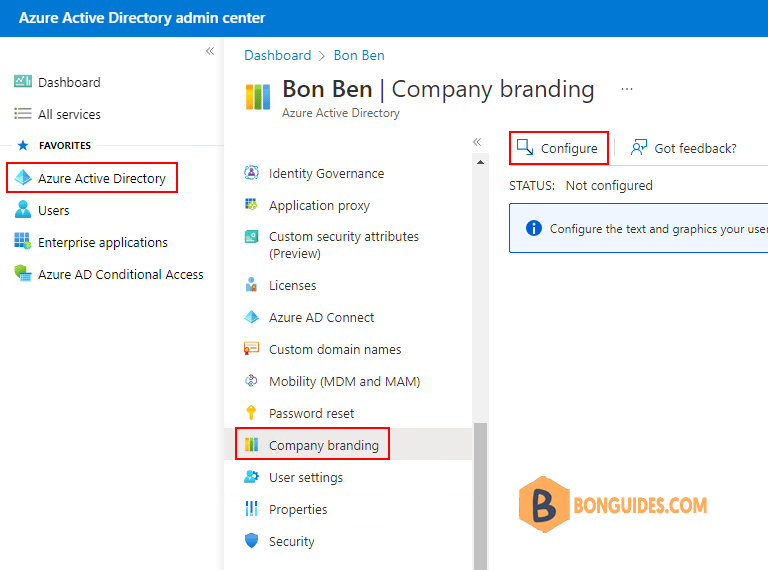Open the more options ellipsis
Screen dimensions: 768x570
click(626, 89)
